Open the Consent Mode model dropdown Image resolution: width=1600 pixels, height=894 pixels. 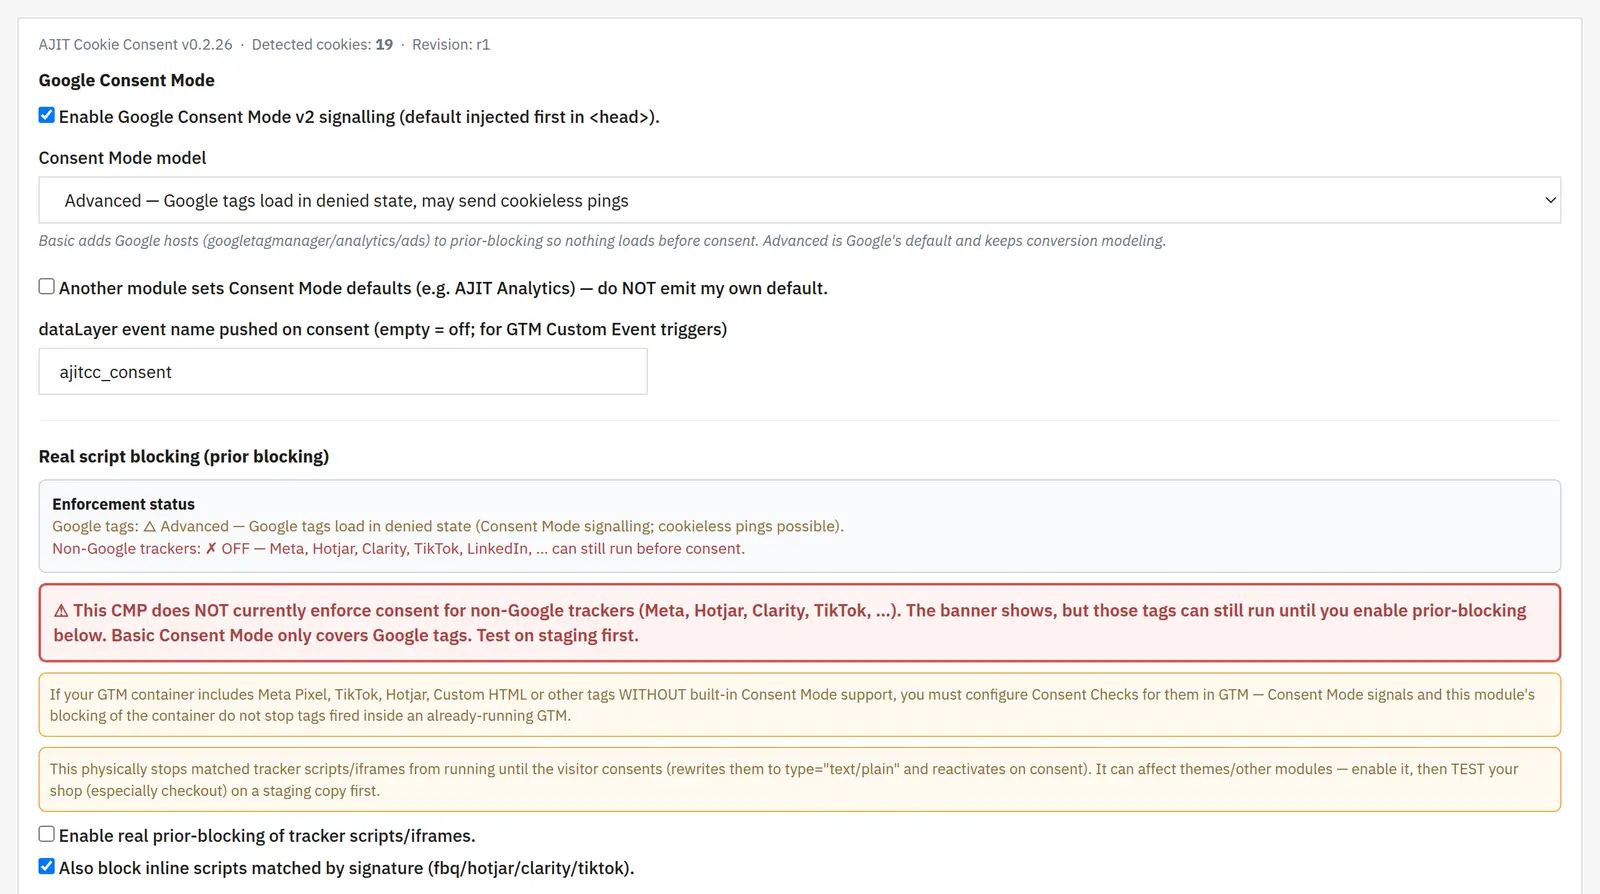(x=800, y=200)
